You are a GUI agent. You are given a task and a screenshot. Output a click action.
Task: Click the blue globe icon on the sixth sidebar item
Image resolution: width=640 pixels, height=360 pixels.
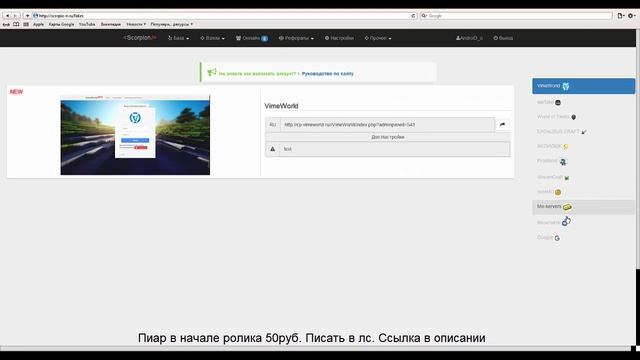click(563, 162)
